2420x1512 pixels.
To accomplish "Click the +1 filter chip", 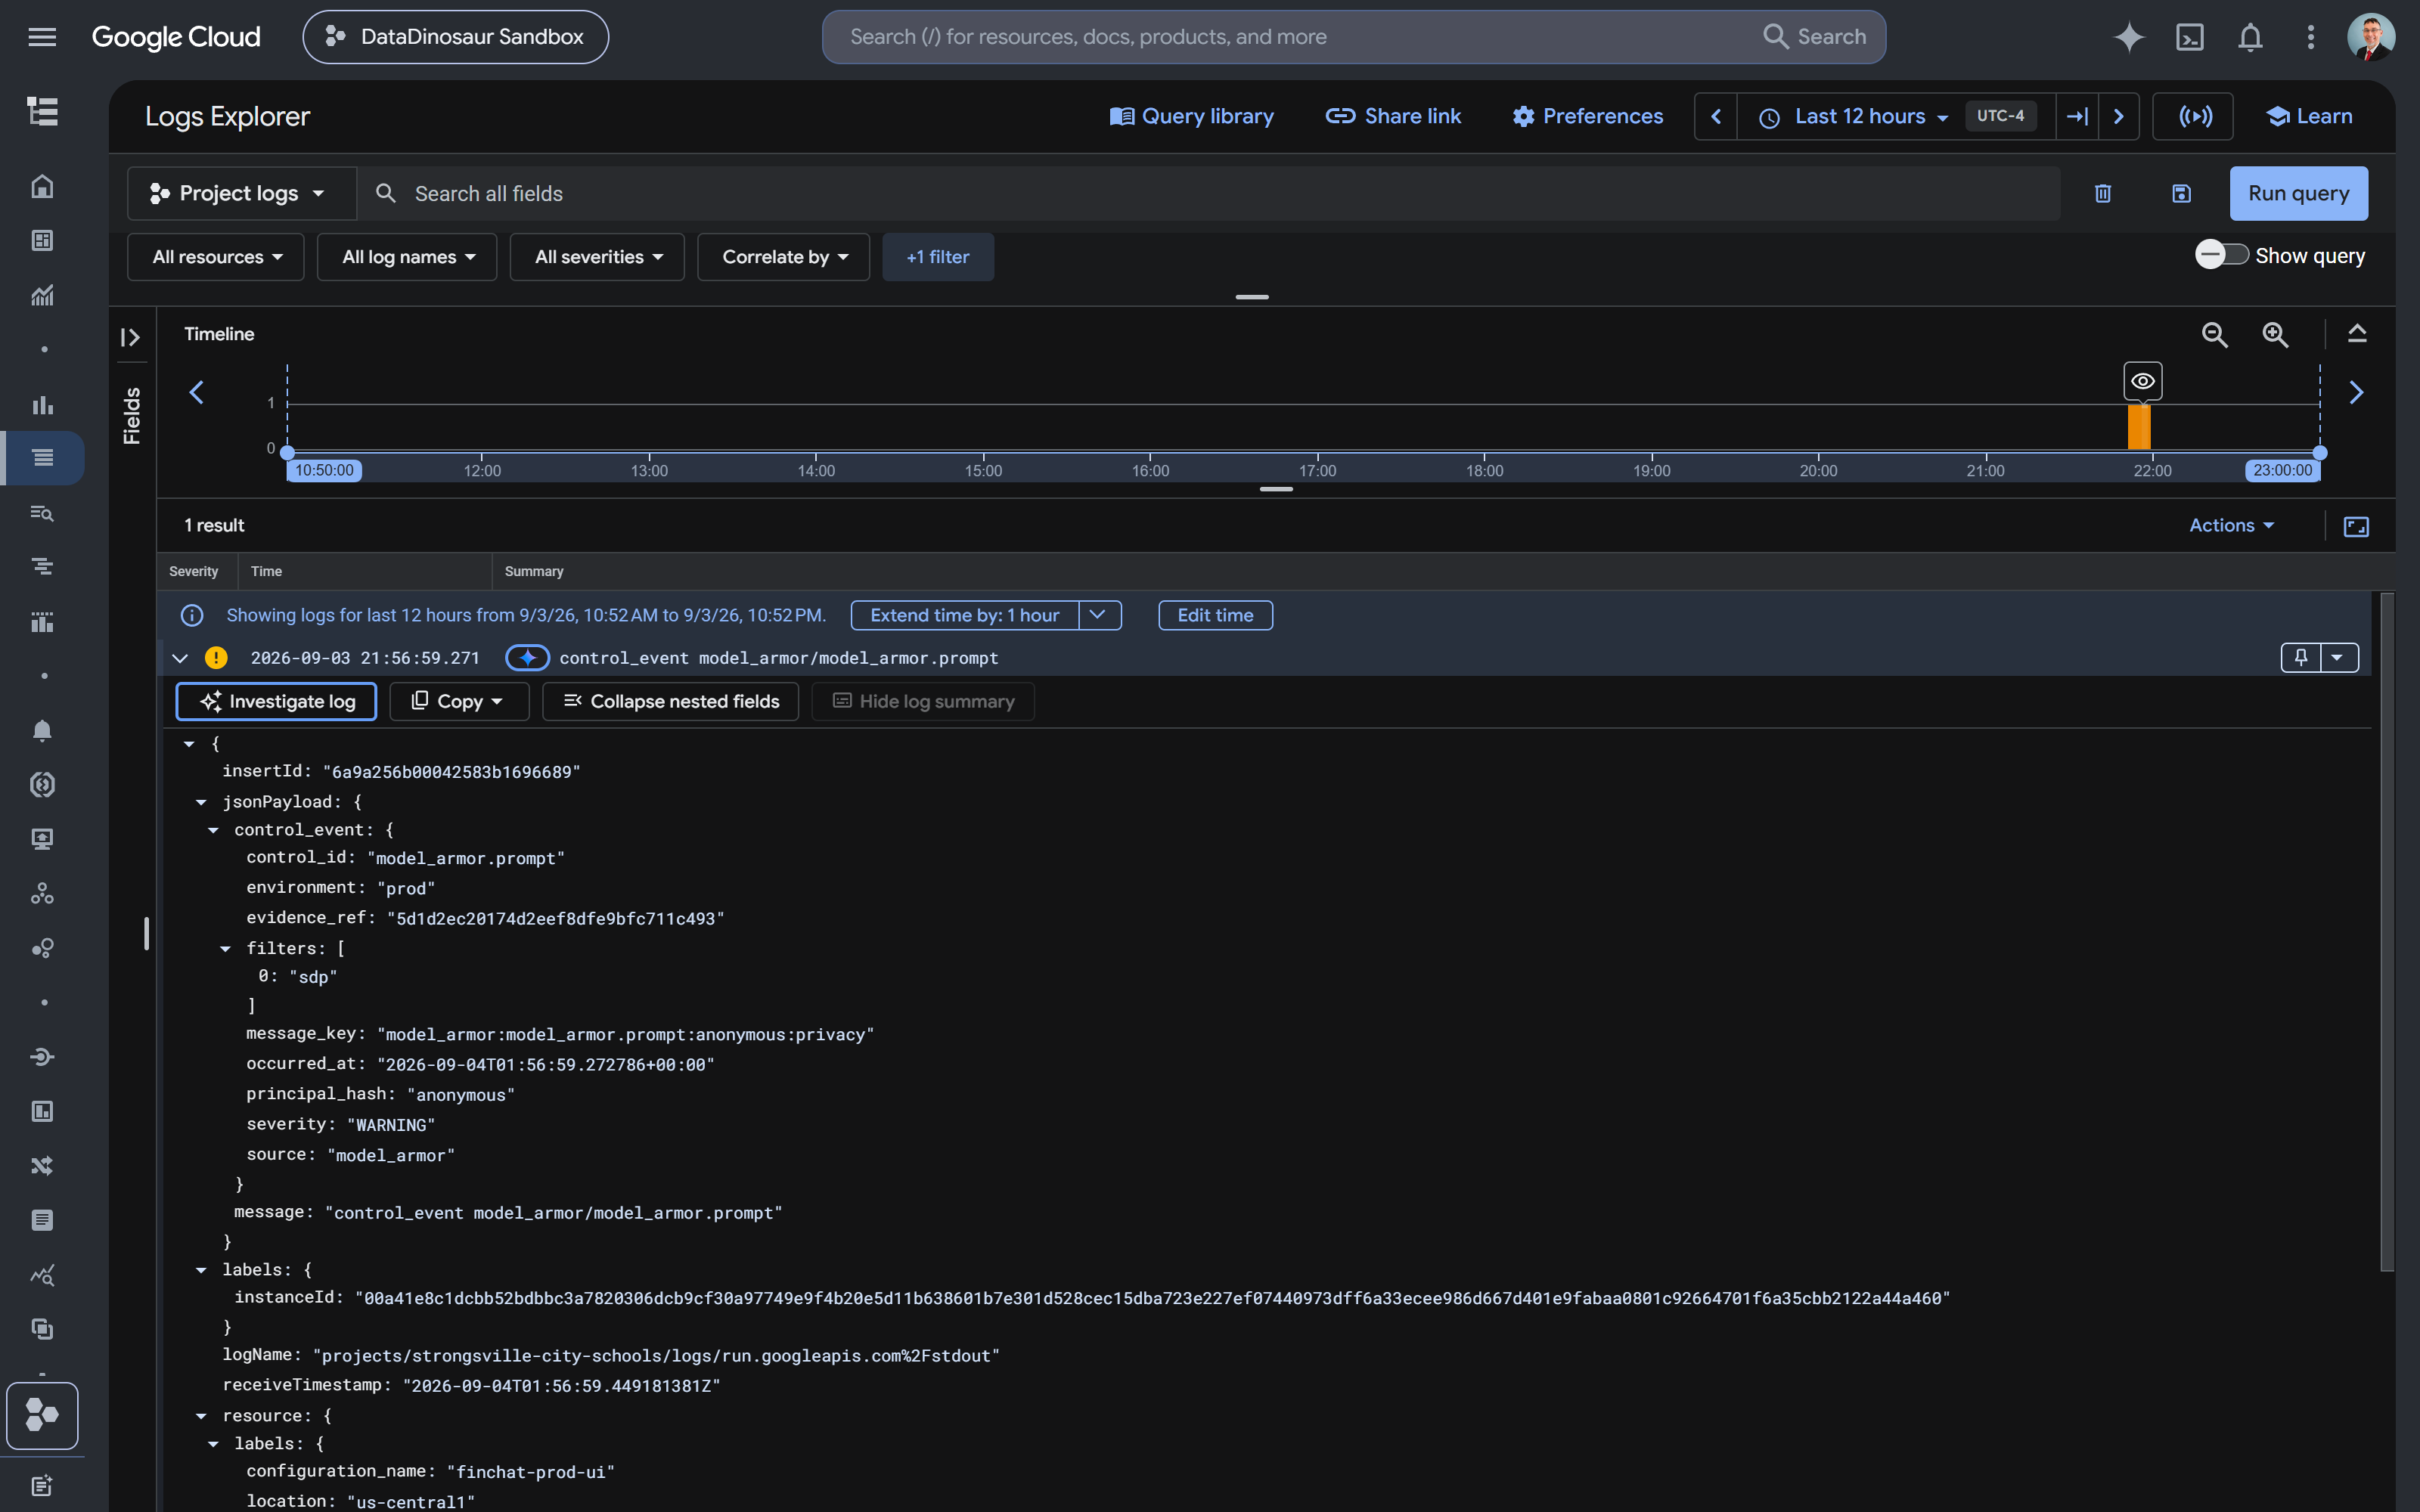I will tap(938, 257).
